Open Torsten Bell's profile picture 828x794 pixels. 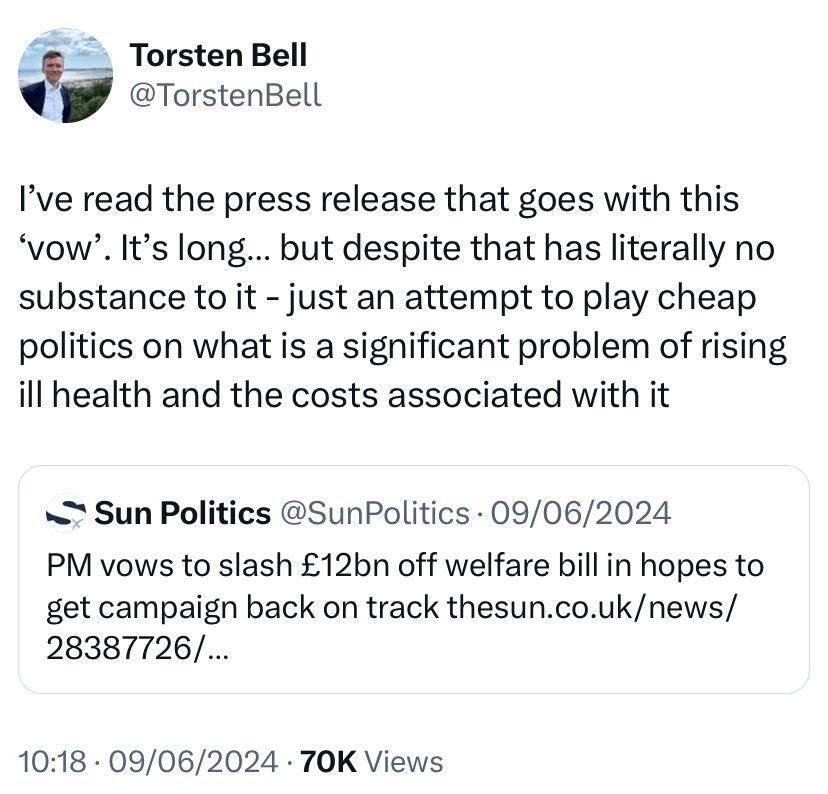point(67,75)
